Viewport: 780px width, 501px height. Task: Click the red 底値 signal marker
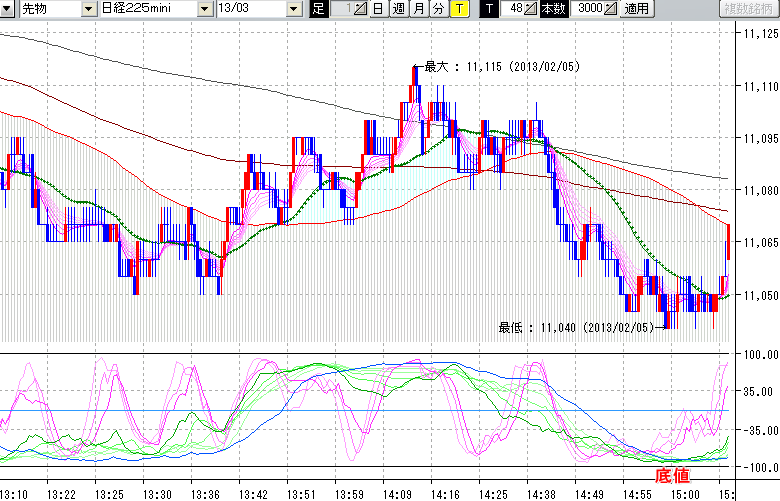[671, 474]
